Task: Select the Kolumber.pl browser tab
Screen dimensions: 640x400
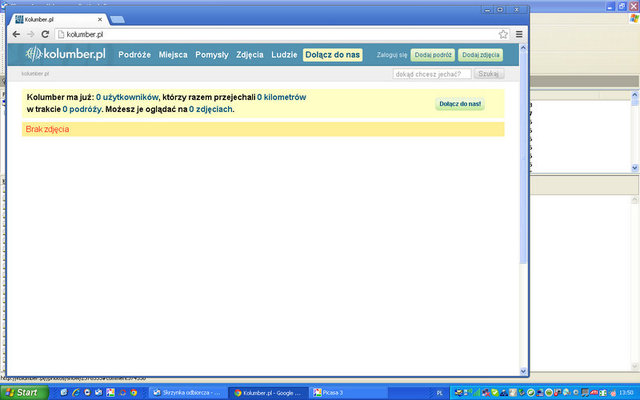Action: (57, 19)
